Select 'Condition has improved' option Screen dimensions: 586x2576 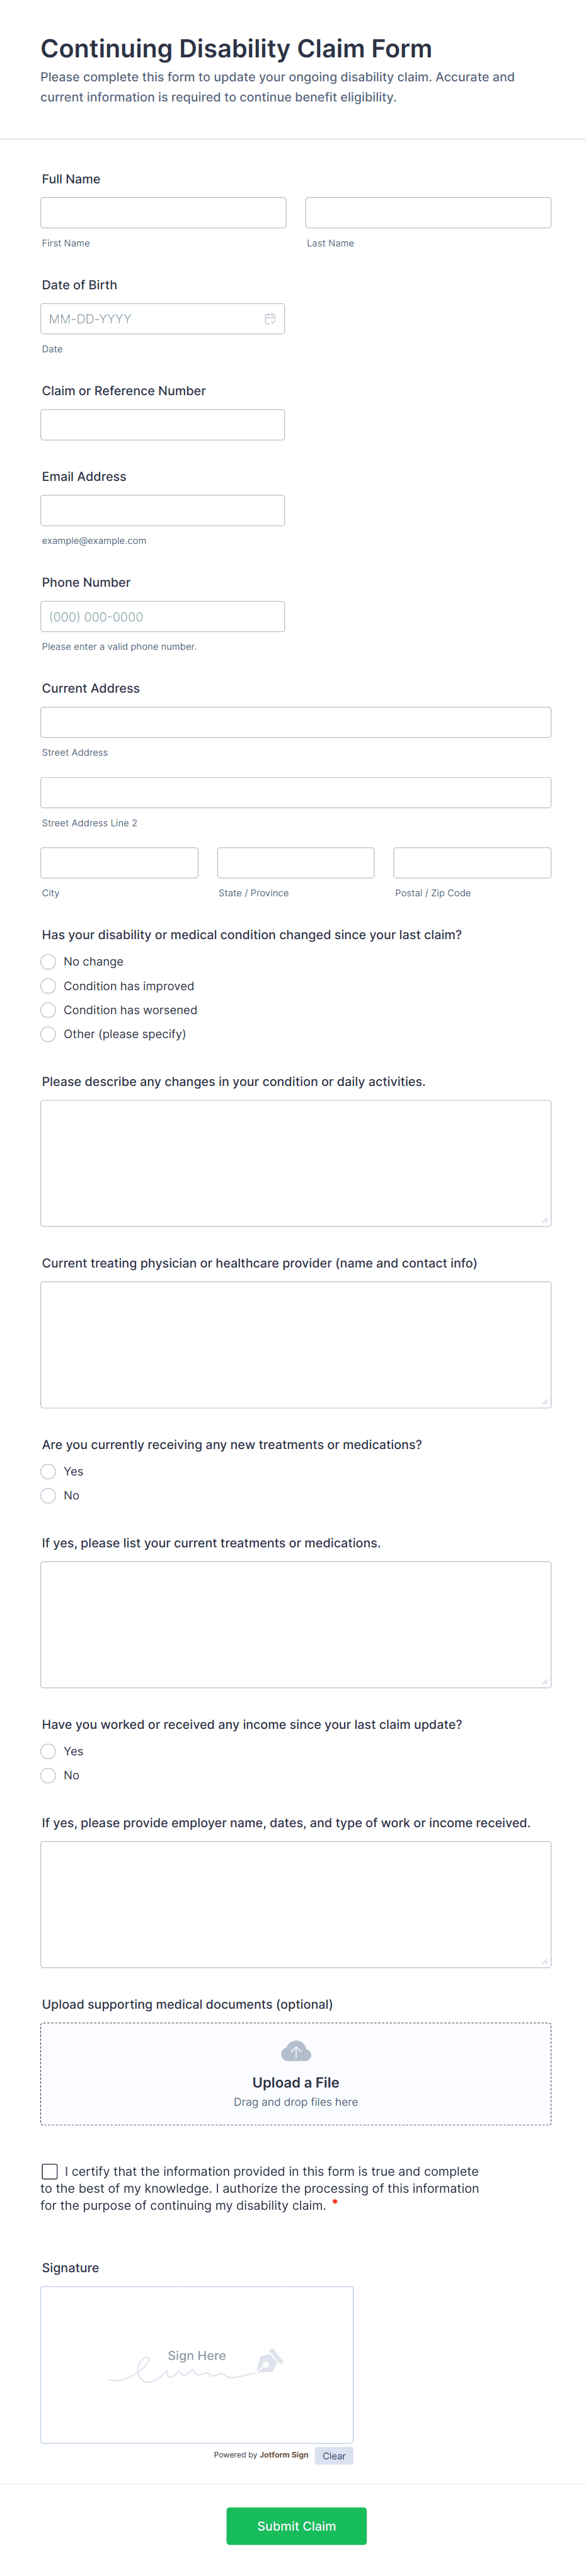[x=48, y=986]
